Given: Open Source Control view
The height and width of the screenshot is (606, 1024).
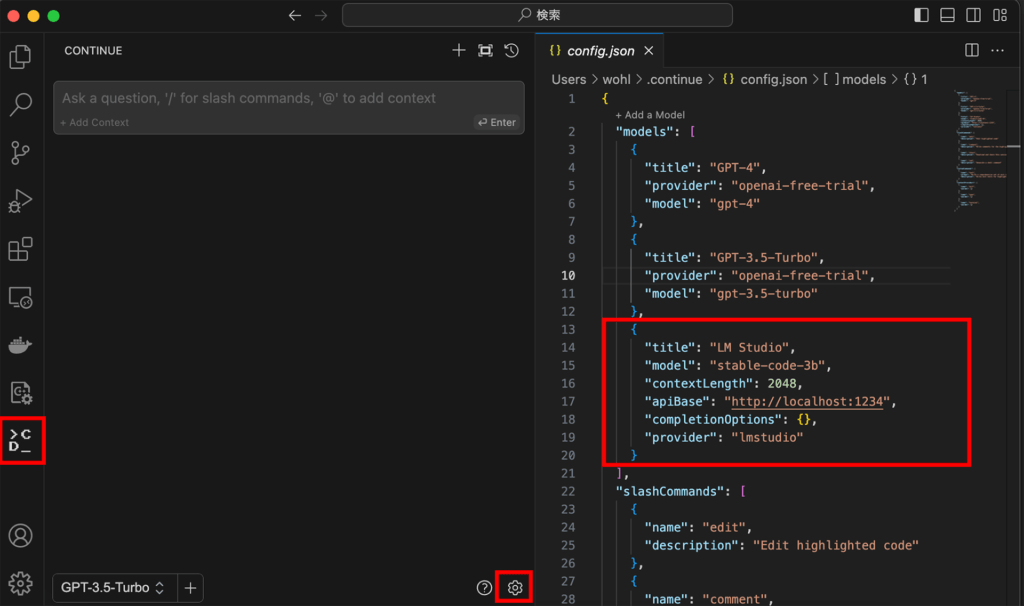Looking at the screenshot, I should tap(20, 152).
